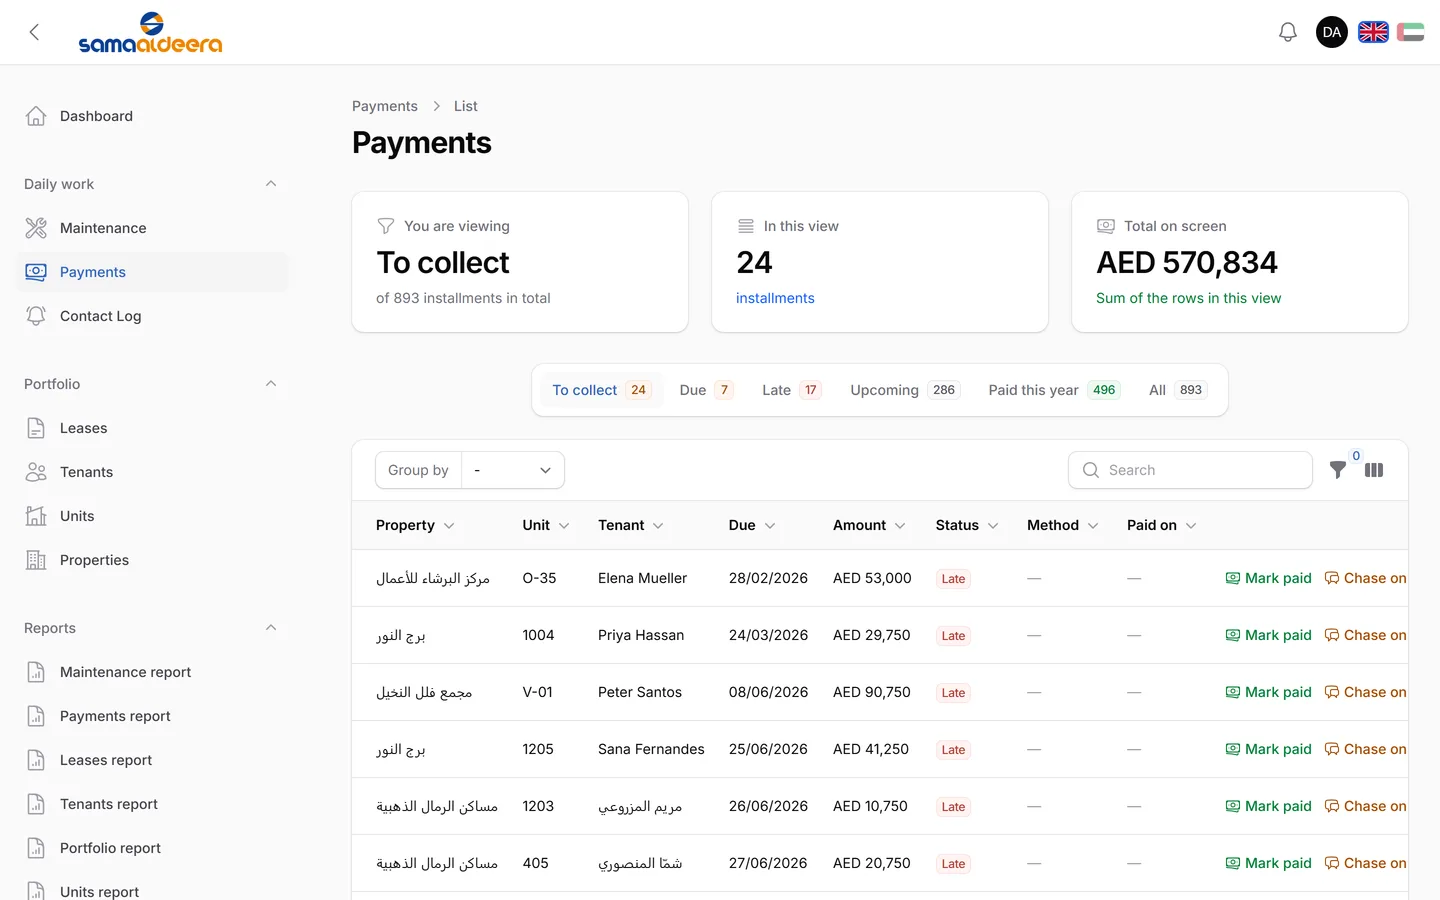Select the Due tab
This screenshot has height=900, width=1440.
click(x=706, y=390)
